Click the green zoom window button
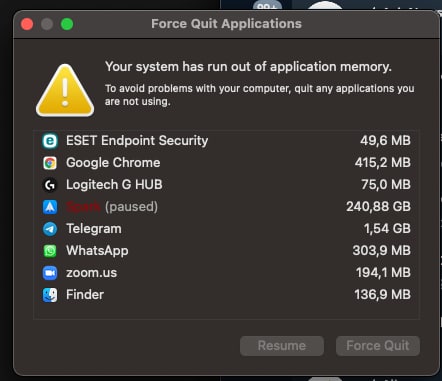Viewport: 442px width, 381px height. (67, 24)
